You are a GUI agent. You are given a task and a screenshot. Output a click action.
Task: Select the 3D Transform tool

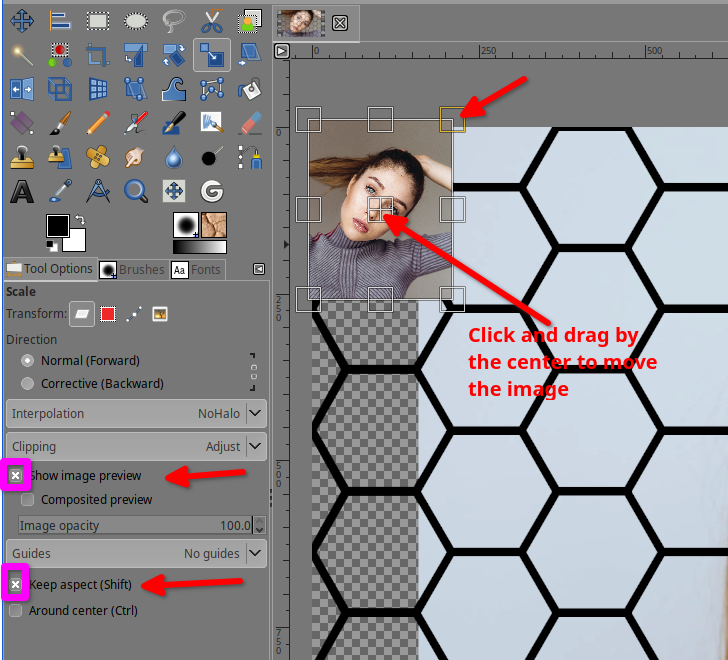tap(60, 89)
